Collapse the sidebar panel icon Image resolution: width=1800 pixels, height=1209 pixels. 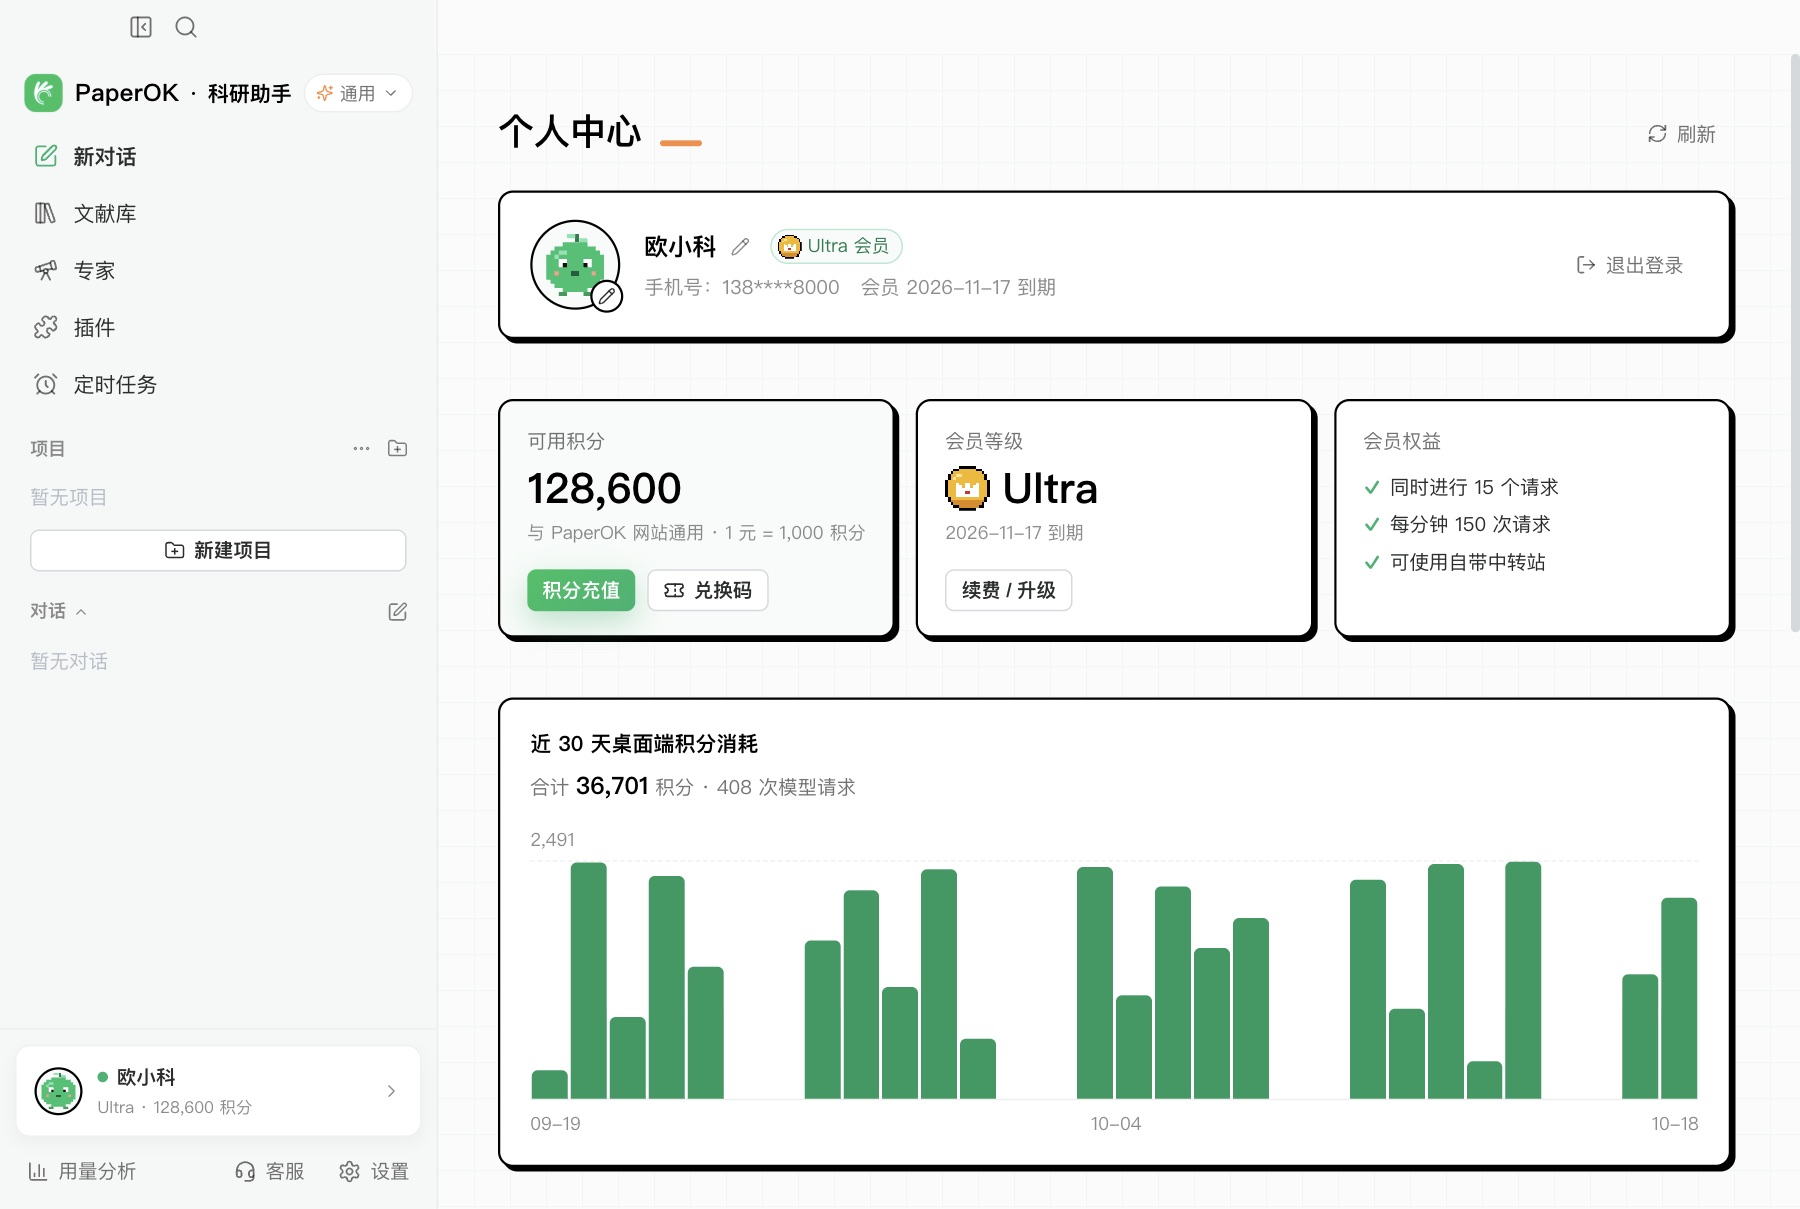[x=141, y=27]
